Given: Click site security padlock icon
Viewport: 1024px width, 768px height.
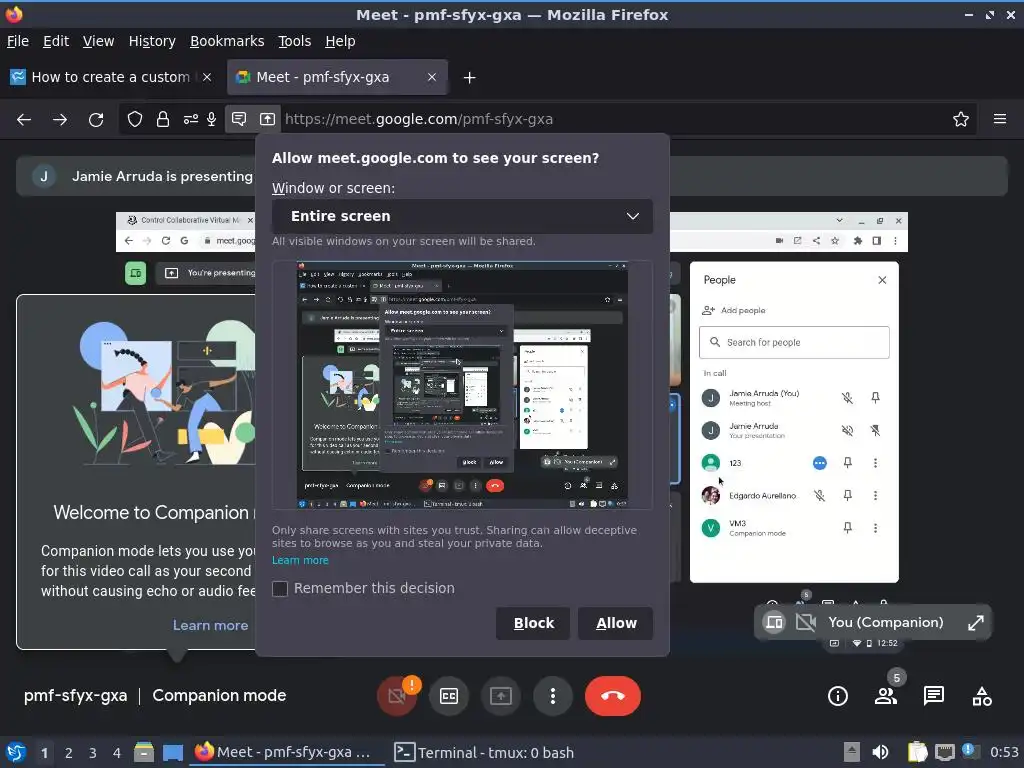Looking at the screenshot, I should coord(163,120).
